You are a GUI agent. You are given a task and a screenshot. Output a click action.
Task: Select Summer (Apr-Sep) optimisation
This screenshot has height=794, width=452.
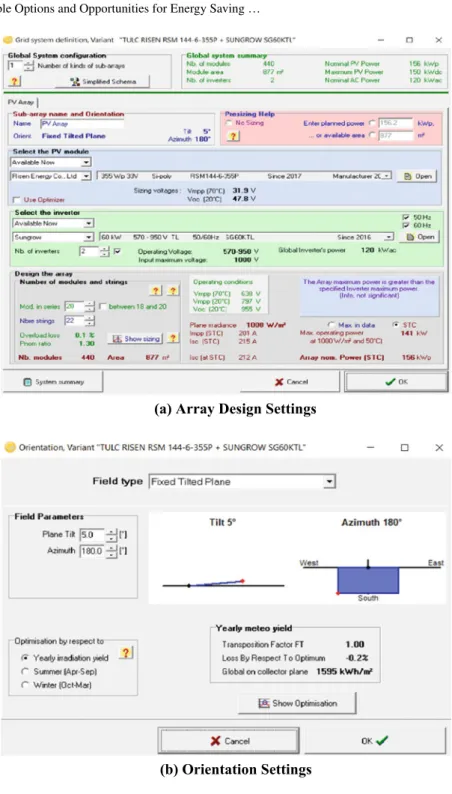click(x=25, y=671)
